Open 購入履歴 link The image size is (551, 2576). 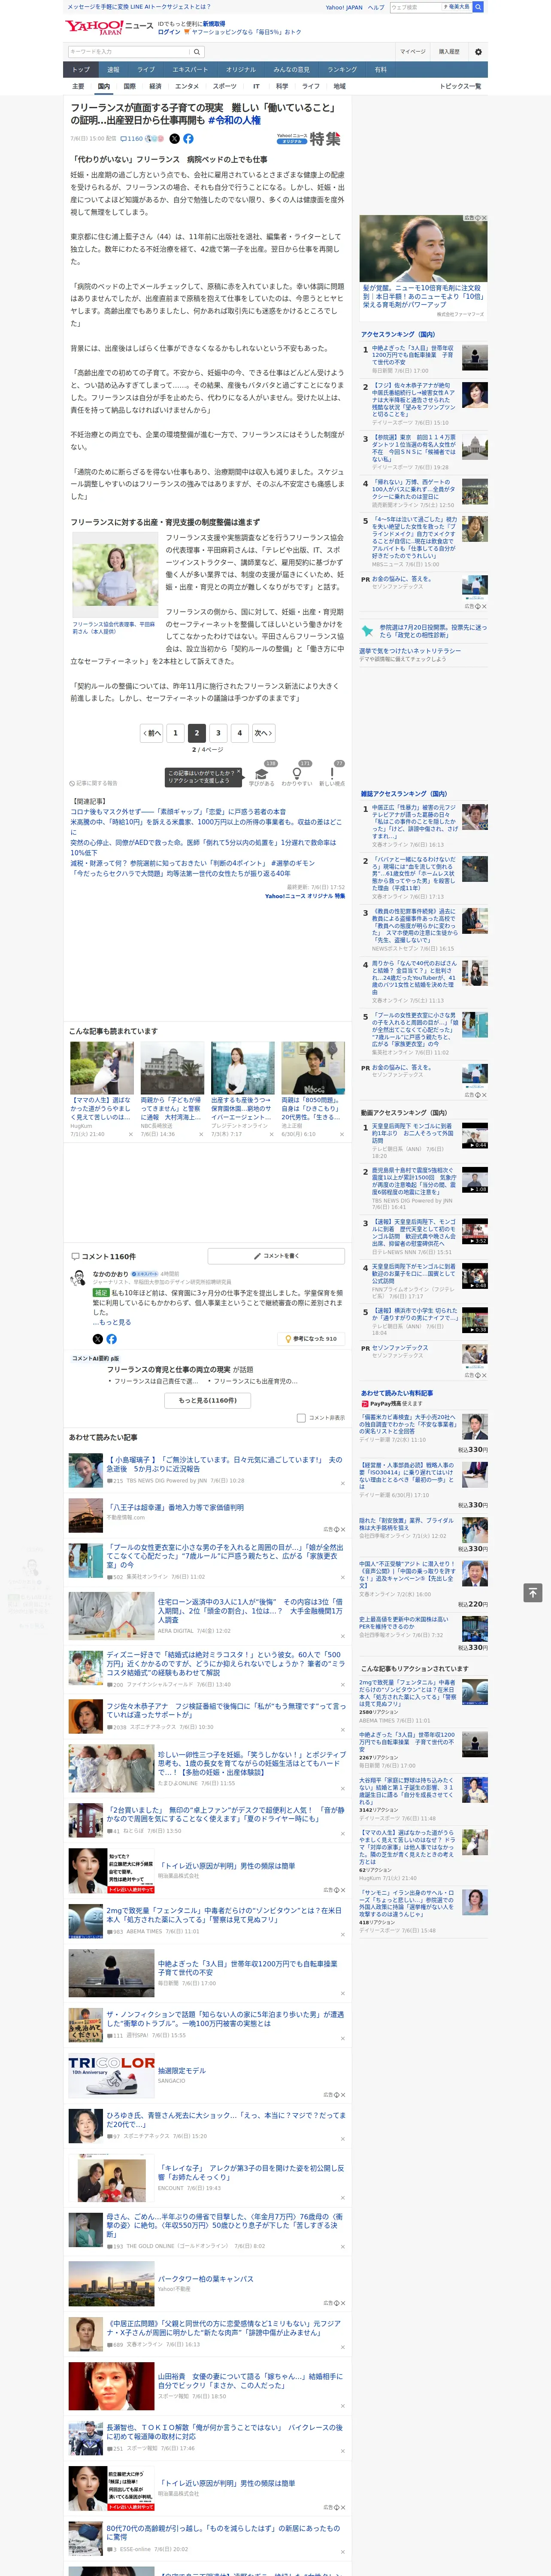point(449,52)
